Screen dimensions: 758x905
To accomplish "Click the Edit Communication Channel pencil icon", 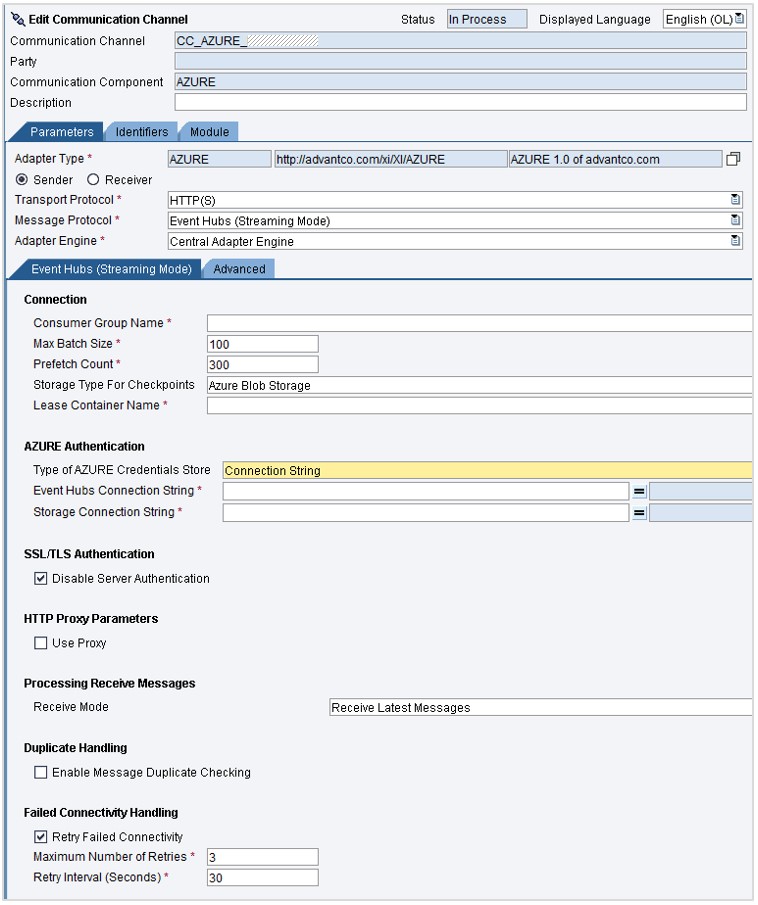I will click(18, 20).
